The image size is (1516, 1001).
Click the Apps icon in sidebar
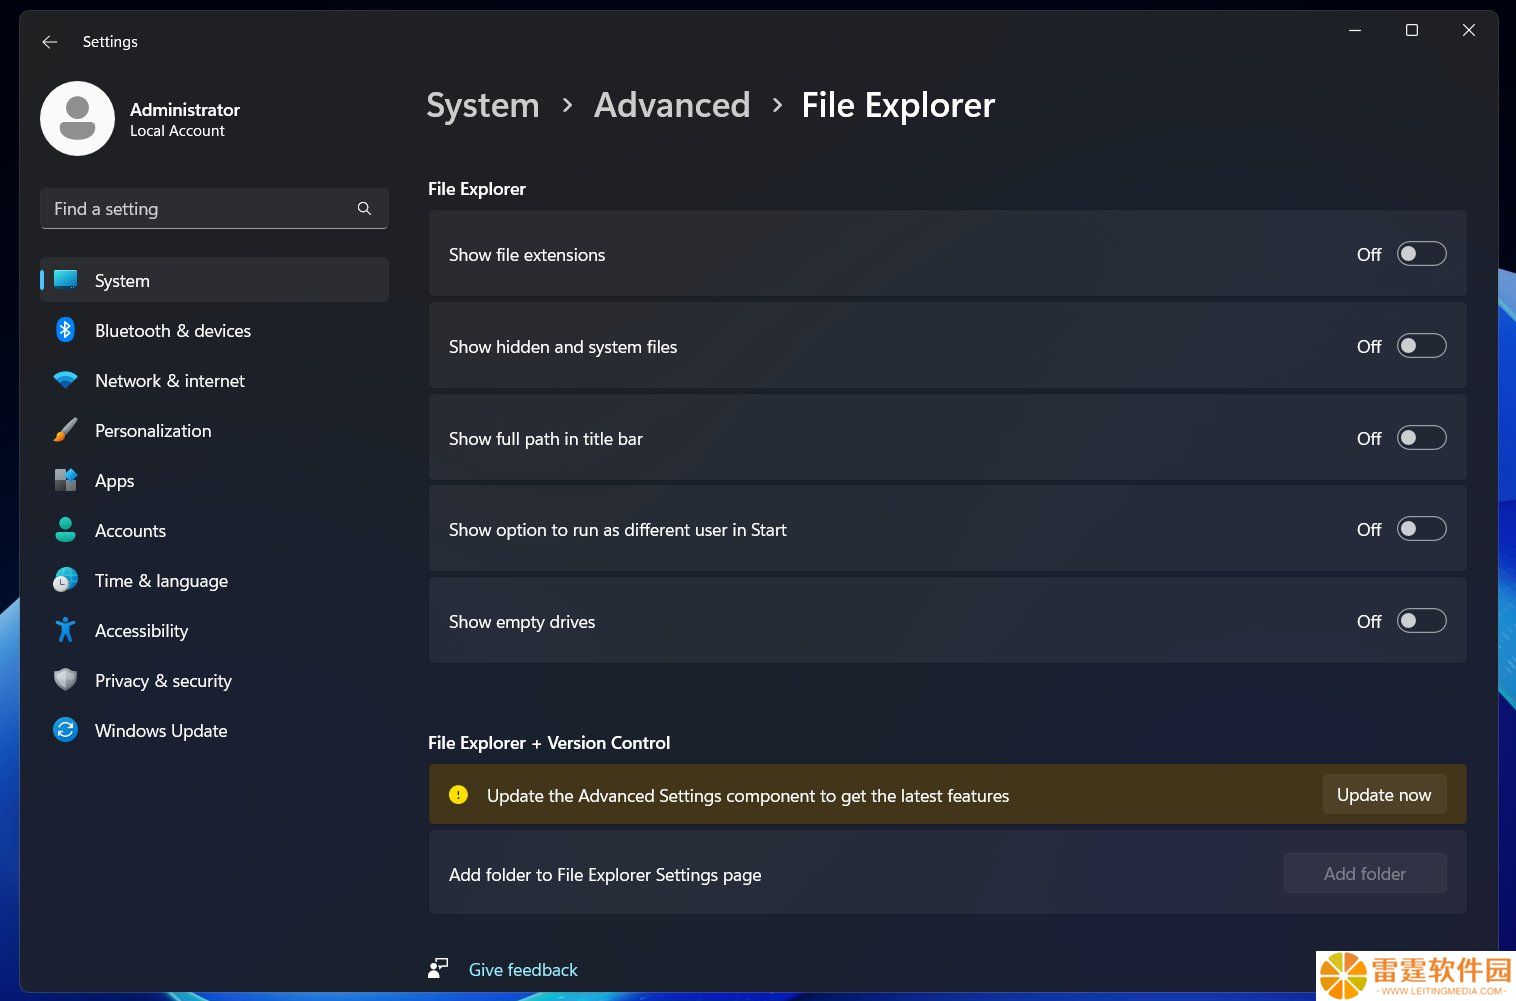(65, 480)
